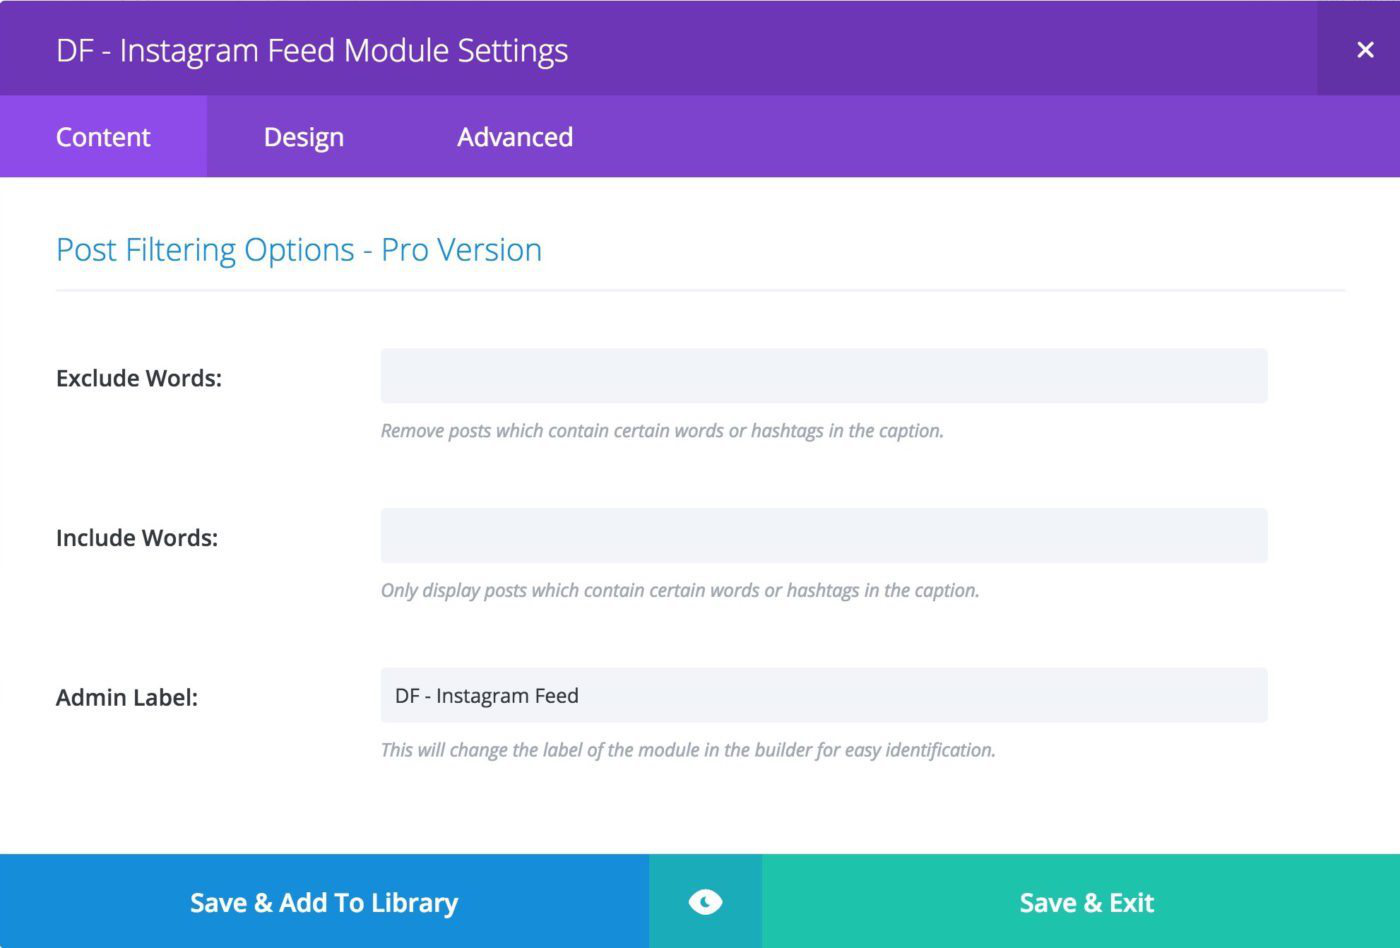The image size is (1400, 948).
Task: Edit the Admin Label field value
Action: pyautogui.click(x=824, y=695)
